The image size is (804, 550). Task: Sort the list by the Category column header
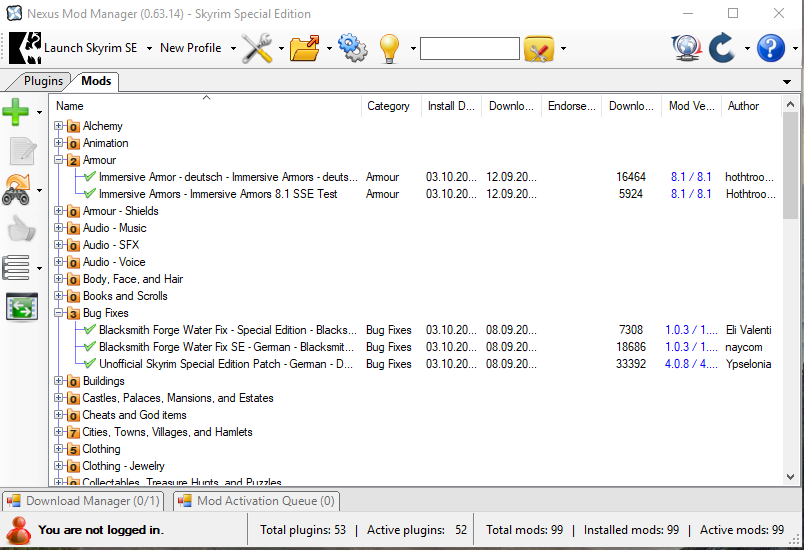[388, 106]
